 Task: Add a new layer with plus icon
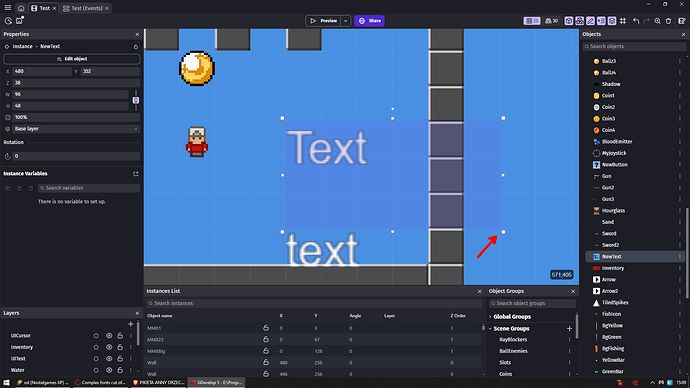tap(130, 324)
